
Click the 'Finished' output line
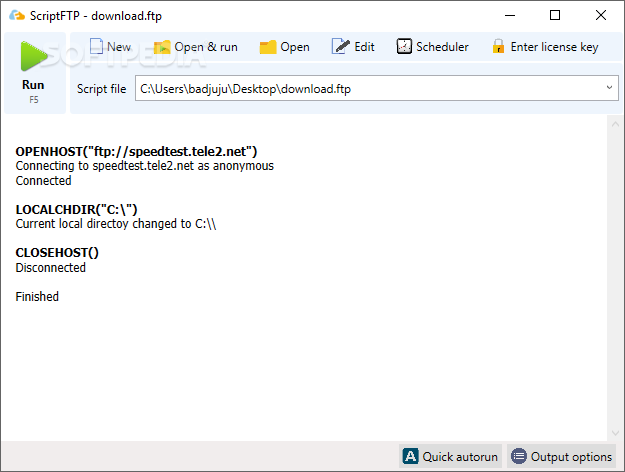pos(37,297)
